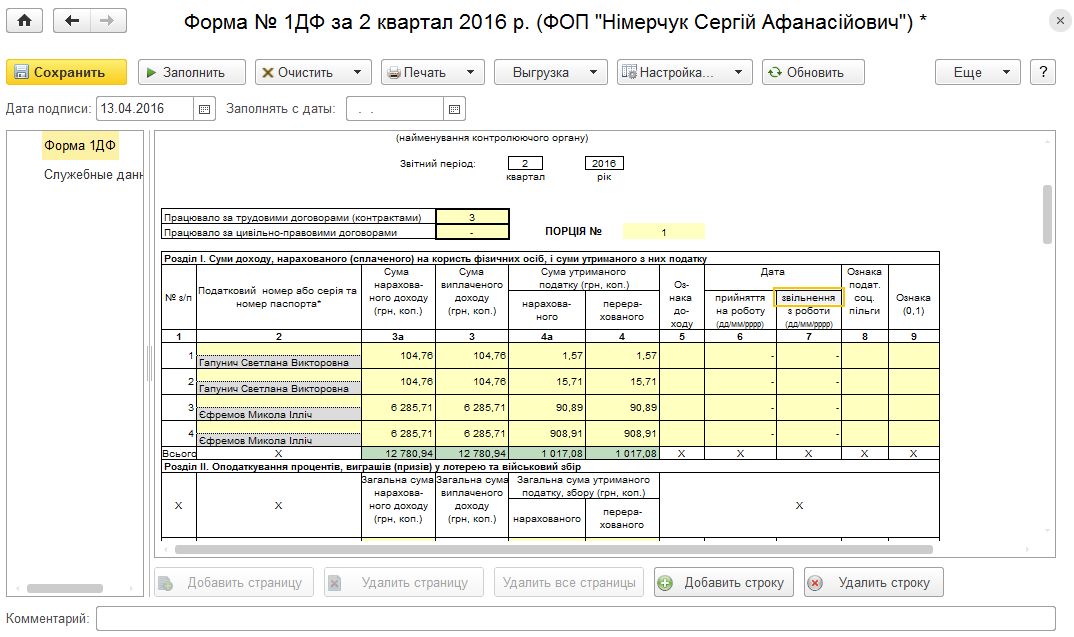Click the form's vertical scrollbar thumb
The height and width of the screenshot is (637, 1074).
(1047, 214)
